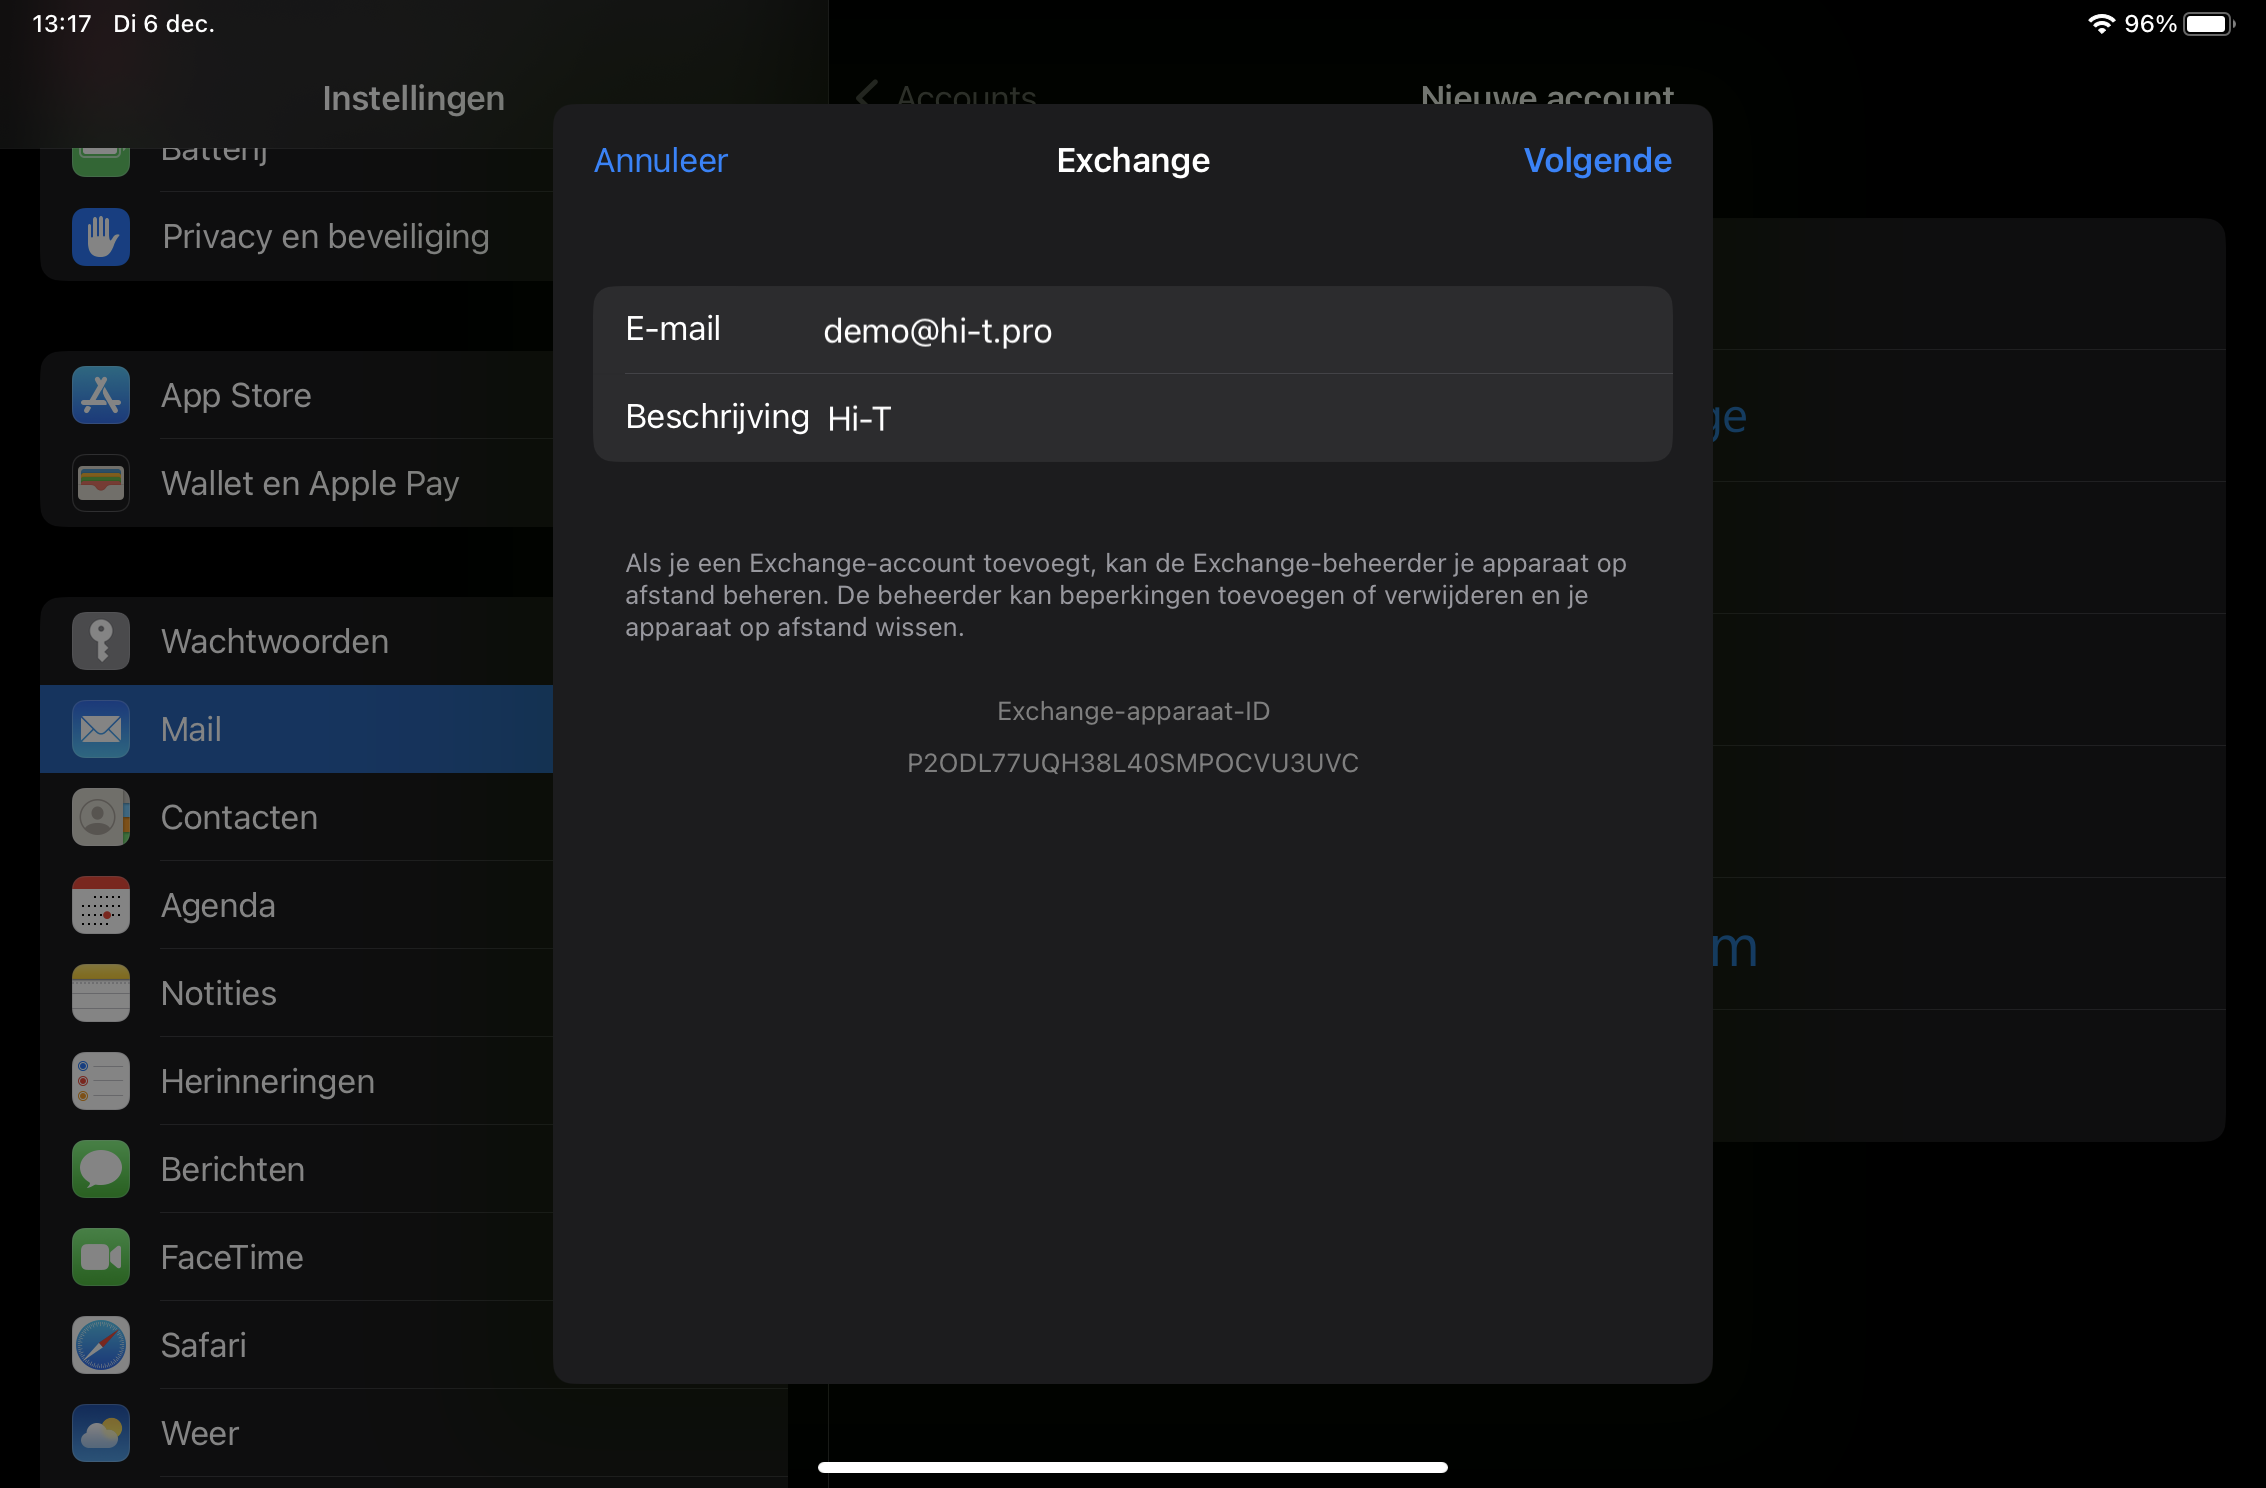Tap the Exchange-apparaat-ID value
Image resolution: width=2266 pixels, height=1488 pixels.
[1132, 763]
